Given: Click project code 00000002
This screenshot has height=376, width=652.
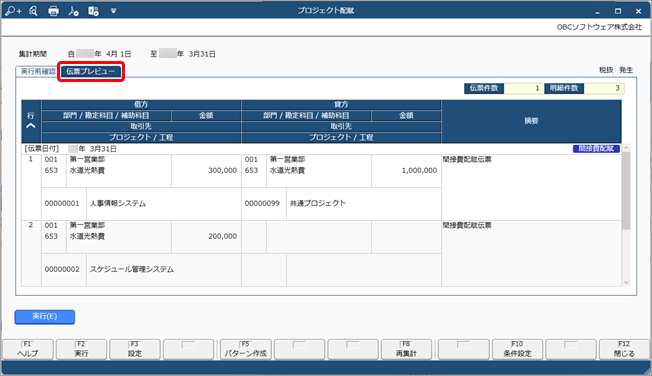Looking at the screenshot, I should pos(62,270).
